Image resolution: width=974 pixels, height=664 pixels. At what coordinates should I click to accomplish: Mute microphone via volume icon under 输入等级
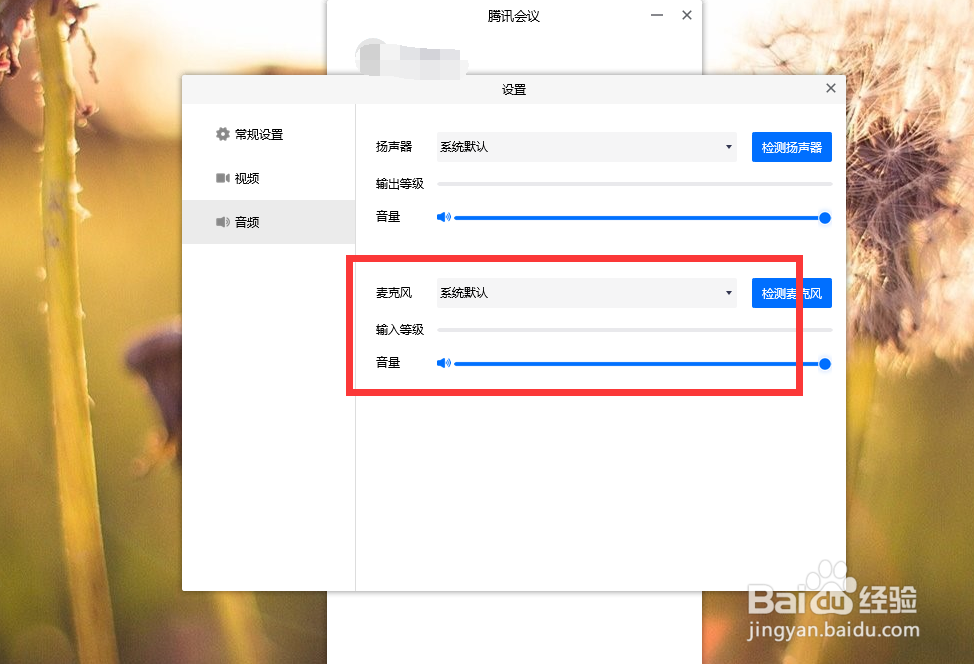[x=444, y=363]
